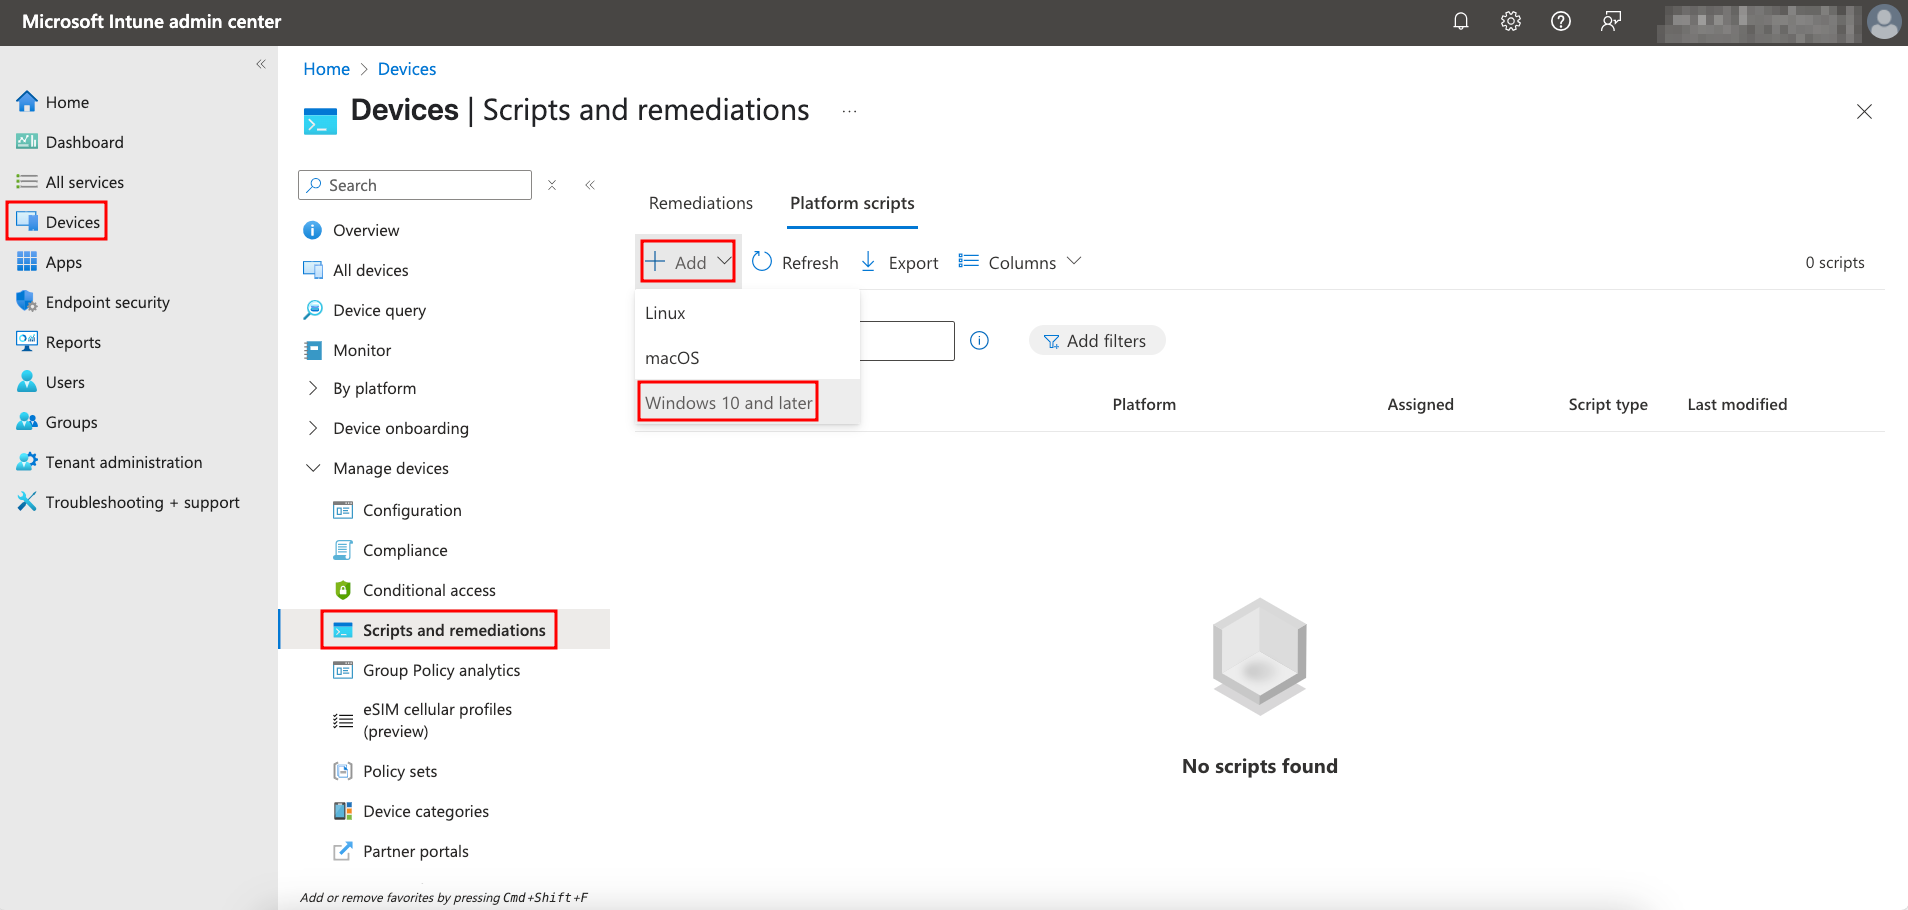Click the scripts search box beside info icon

point(907,341)
